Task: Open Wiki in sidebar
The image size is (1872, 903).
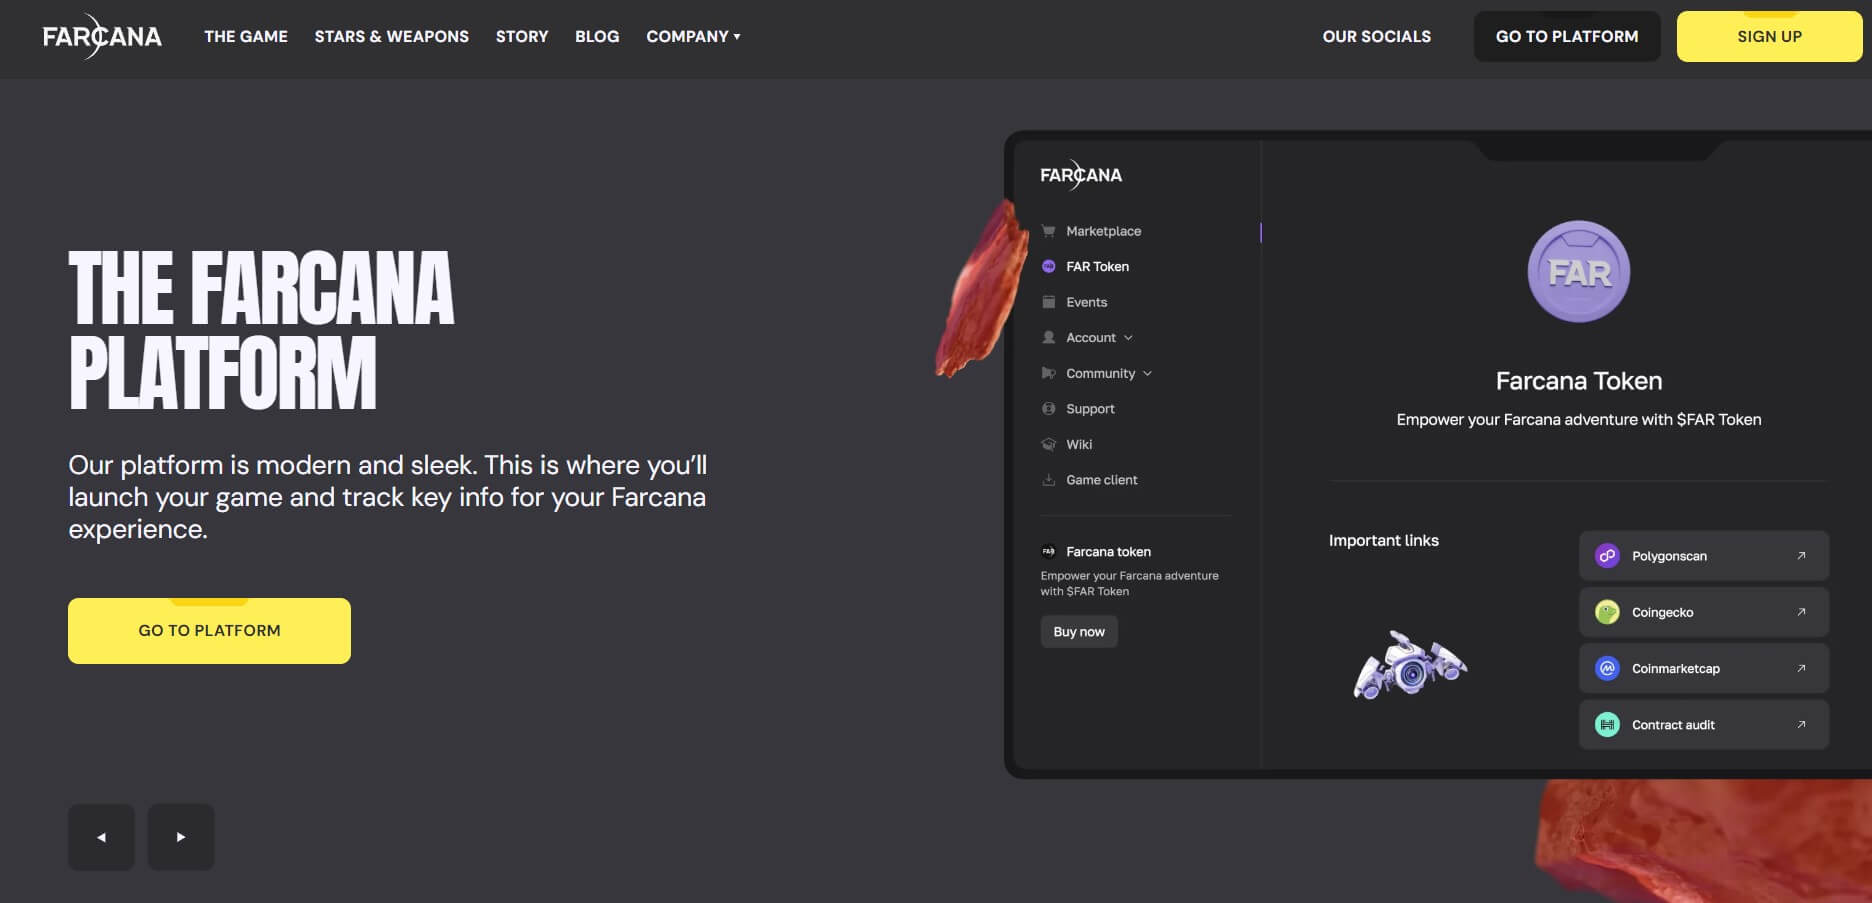Action: pos(1079,444)
